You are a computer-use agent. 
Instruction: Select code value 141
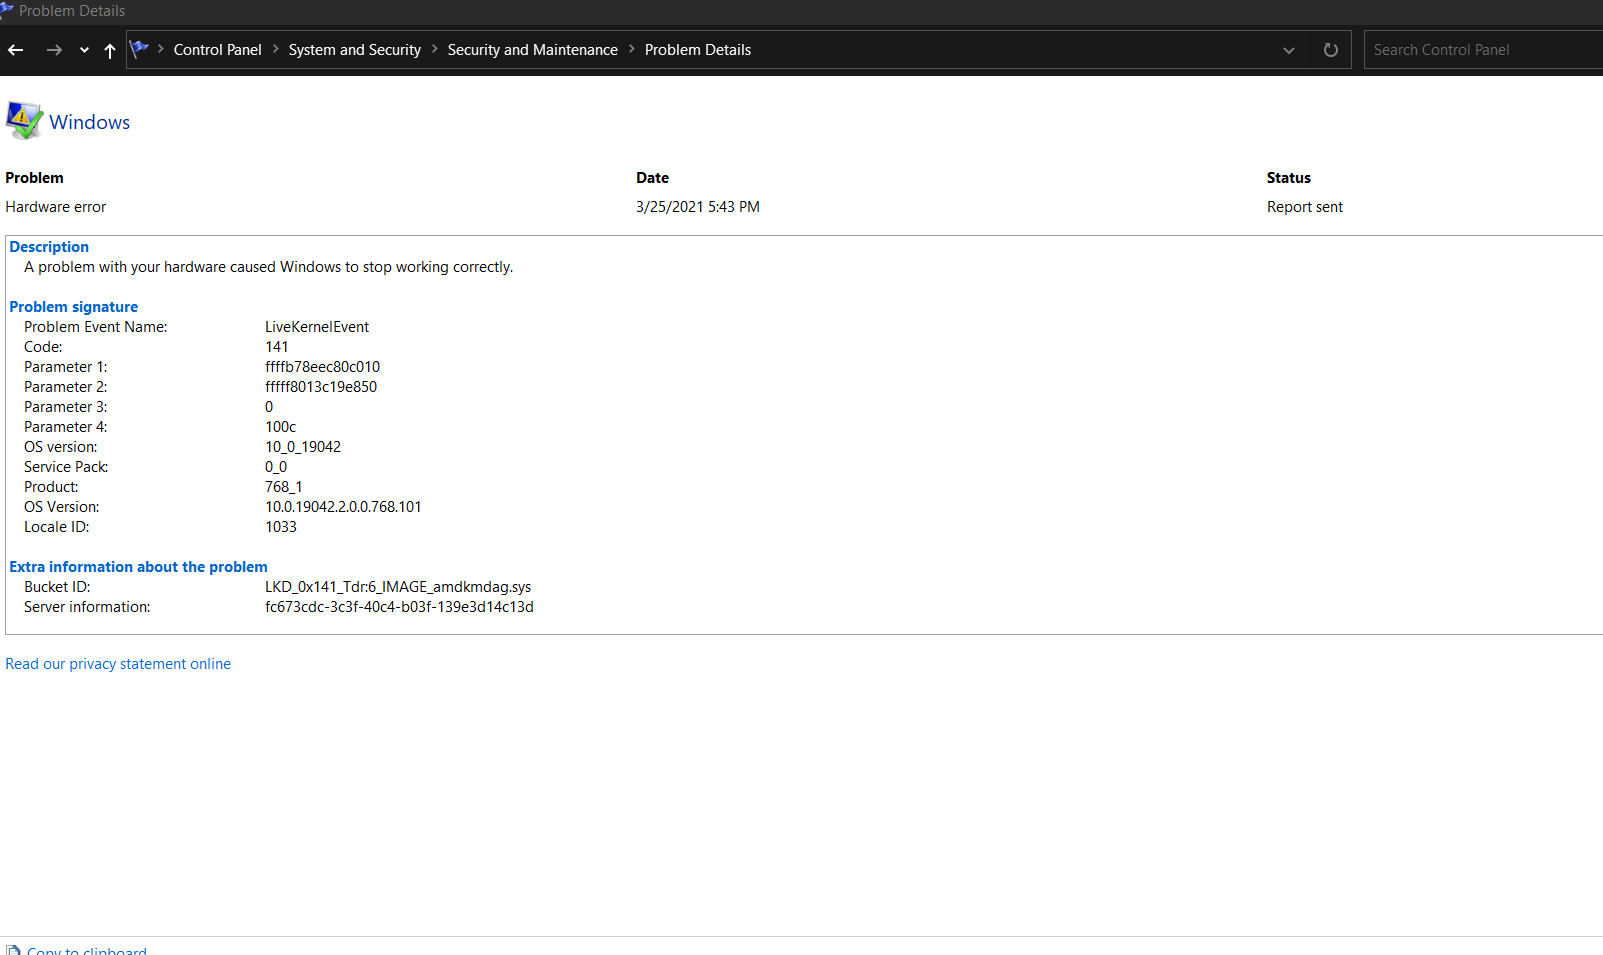coord(277,347)
